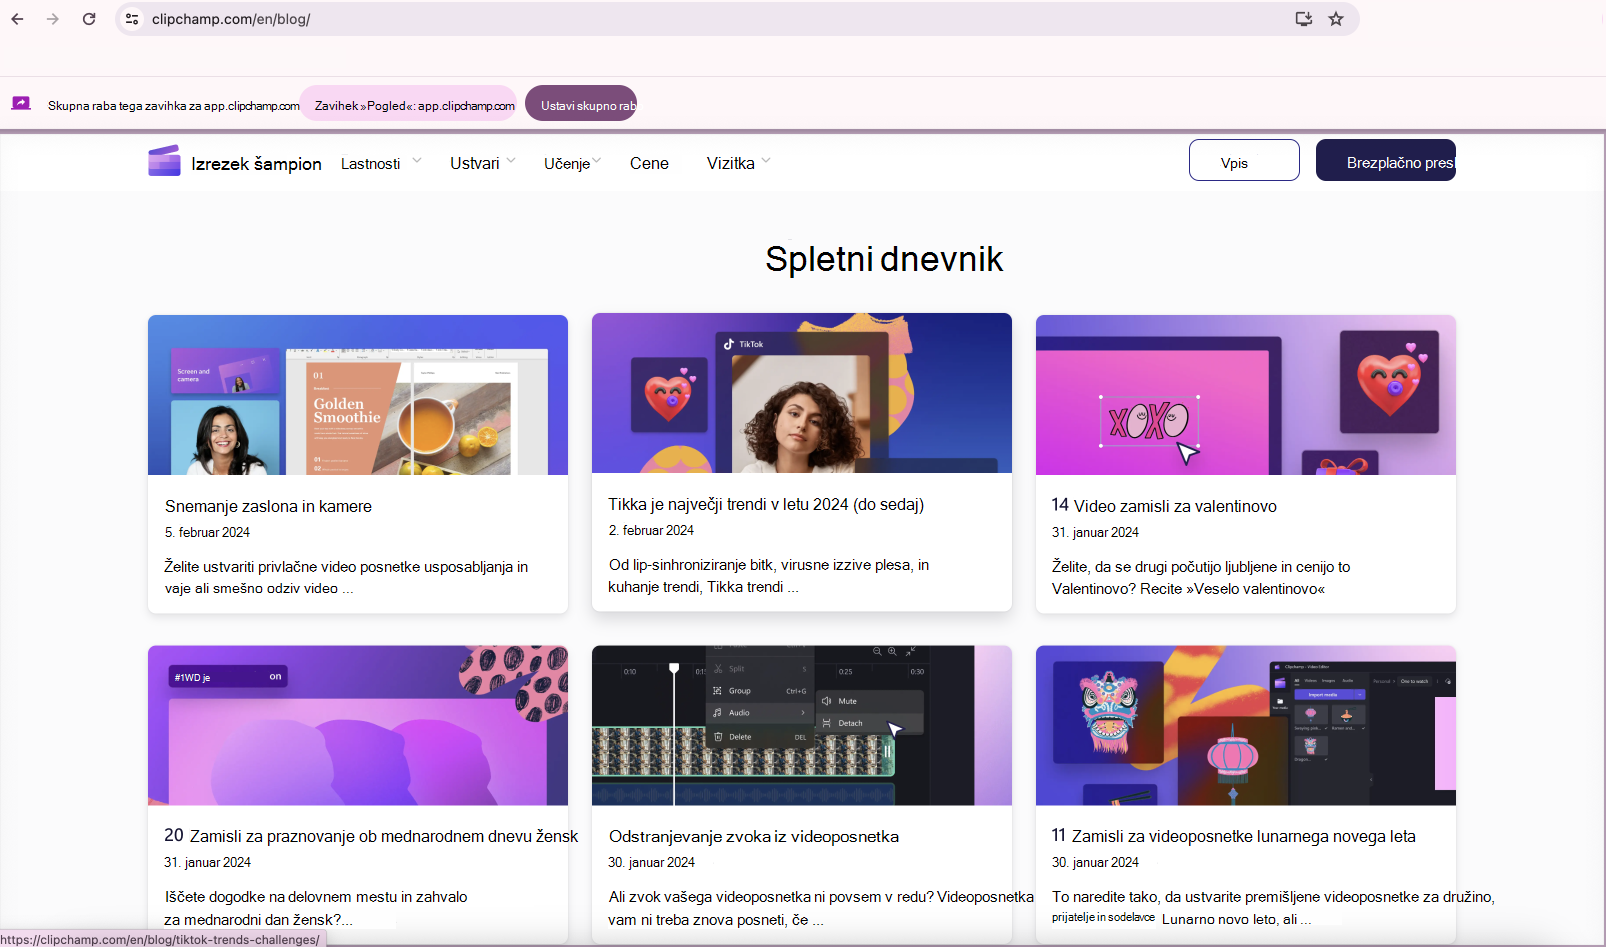Expand the Učenje menu chevron
The height and width of the screenshot is (947, 1606).
click(x=597, y=160)
